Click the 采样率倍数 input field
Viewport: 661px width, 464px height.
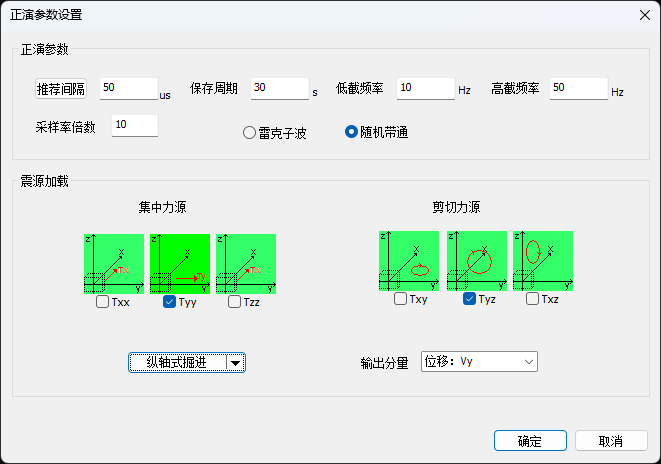pos(135,125)
